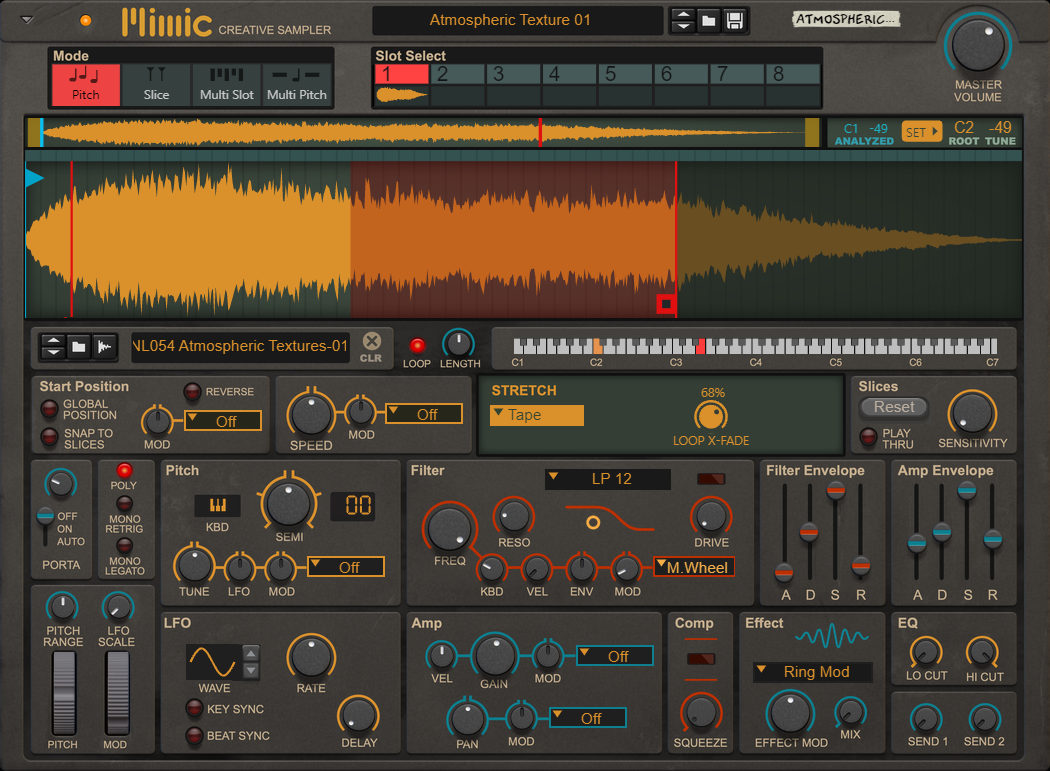Enable BEAT SYNC for the LFO
This screenshot has width=1050, height=771.
click(195, 737)
